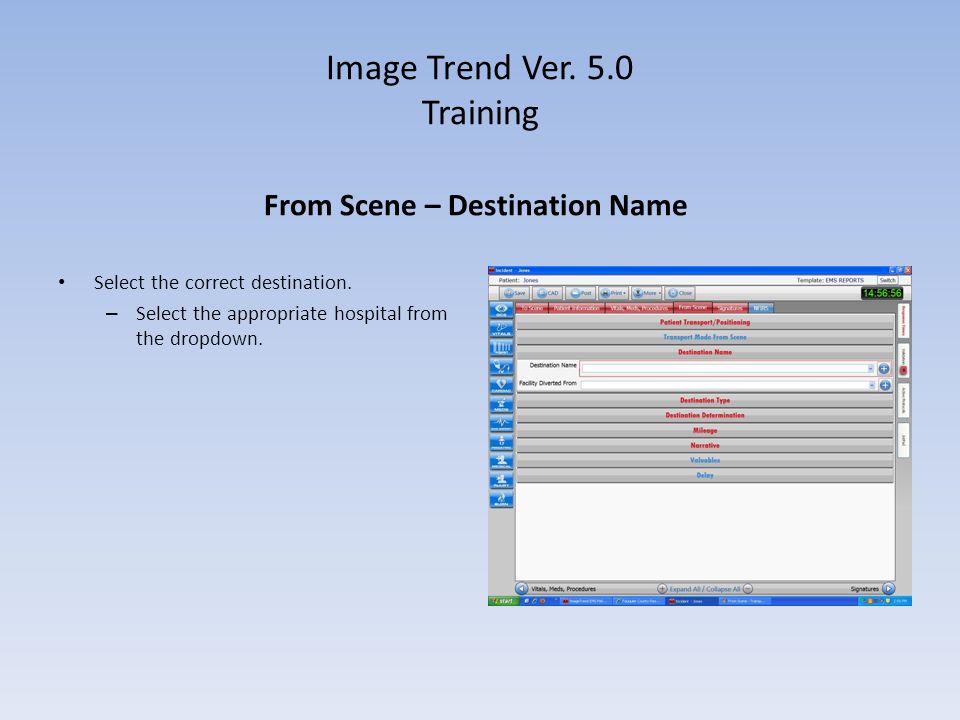Click the Close toolbar button

pyautogui.click(x=680, y=293)
